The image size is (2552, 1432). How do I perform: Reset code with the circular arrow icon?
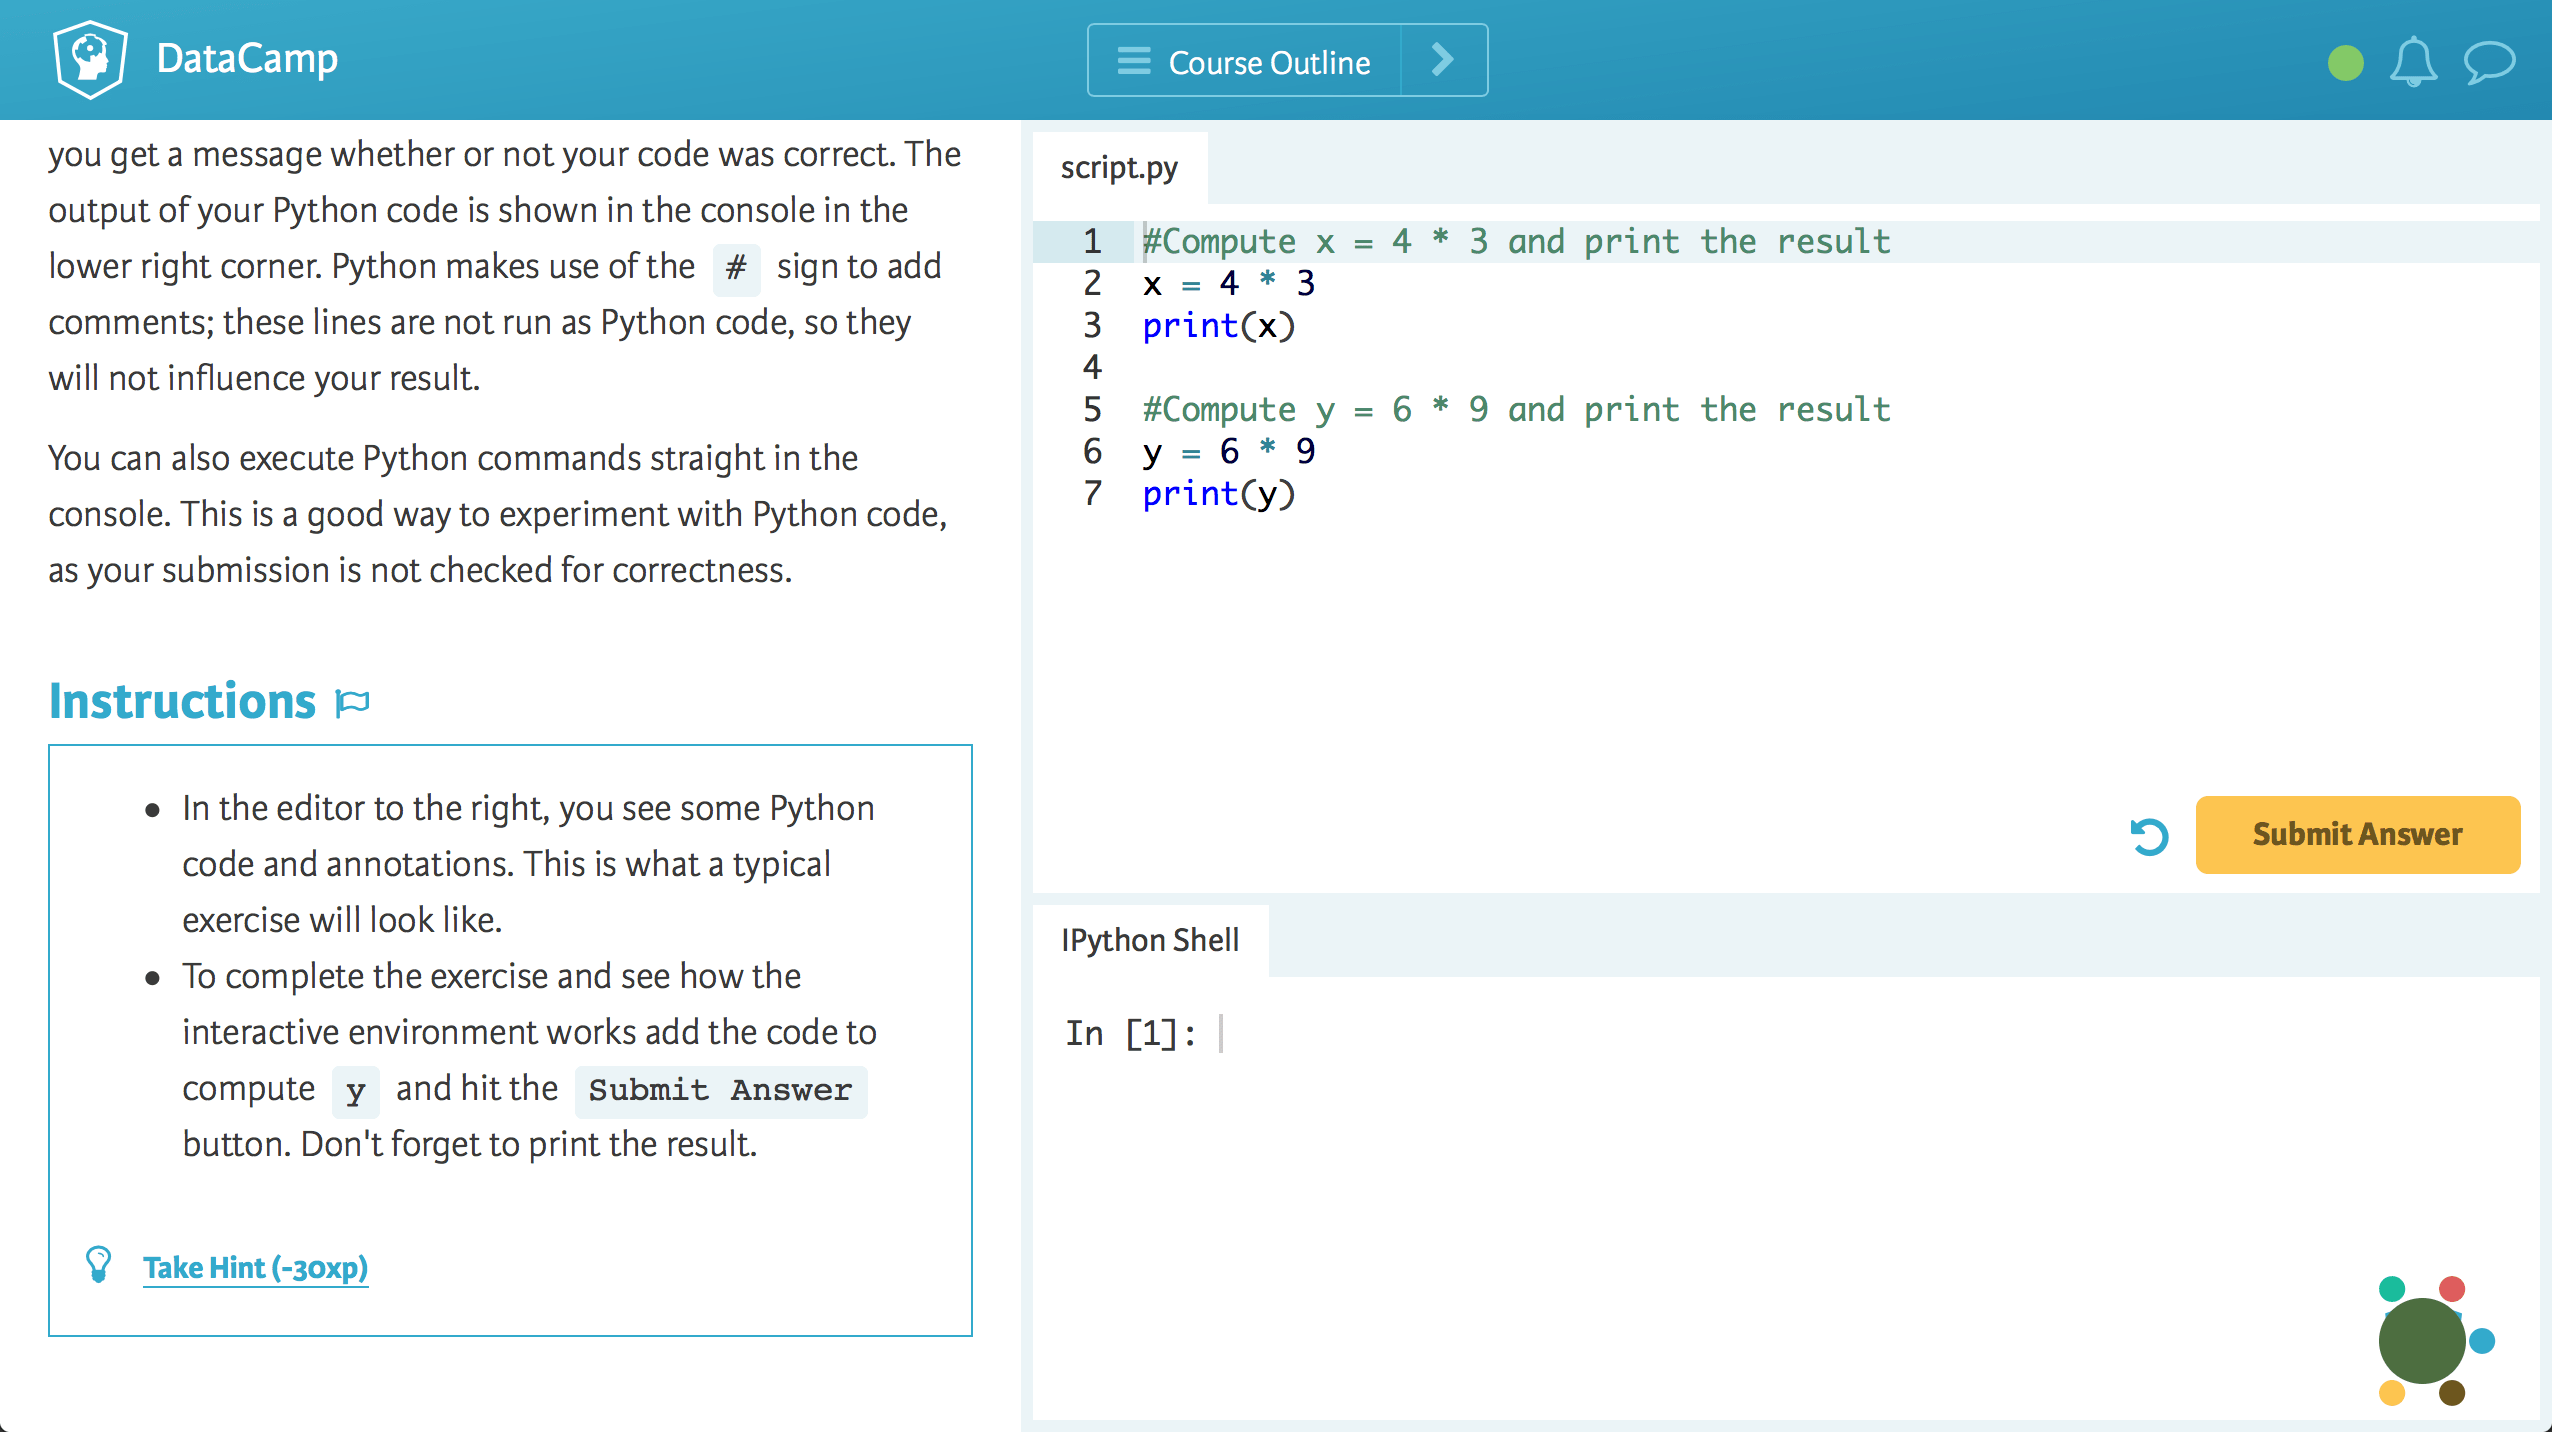click(2149, 836)
